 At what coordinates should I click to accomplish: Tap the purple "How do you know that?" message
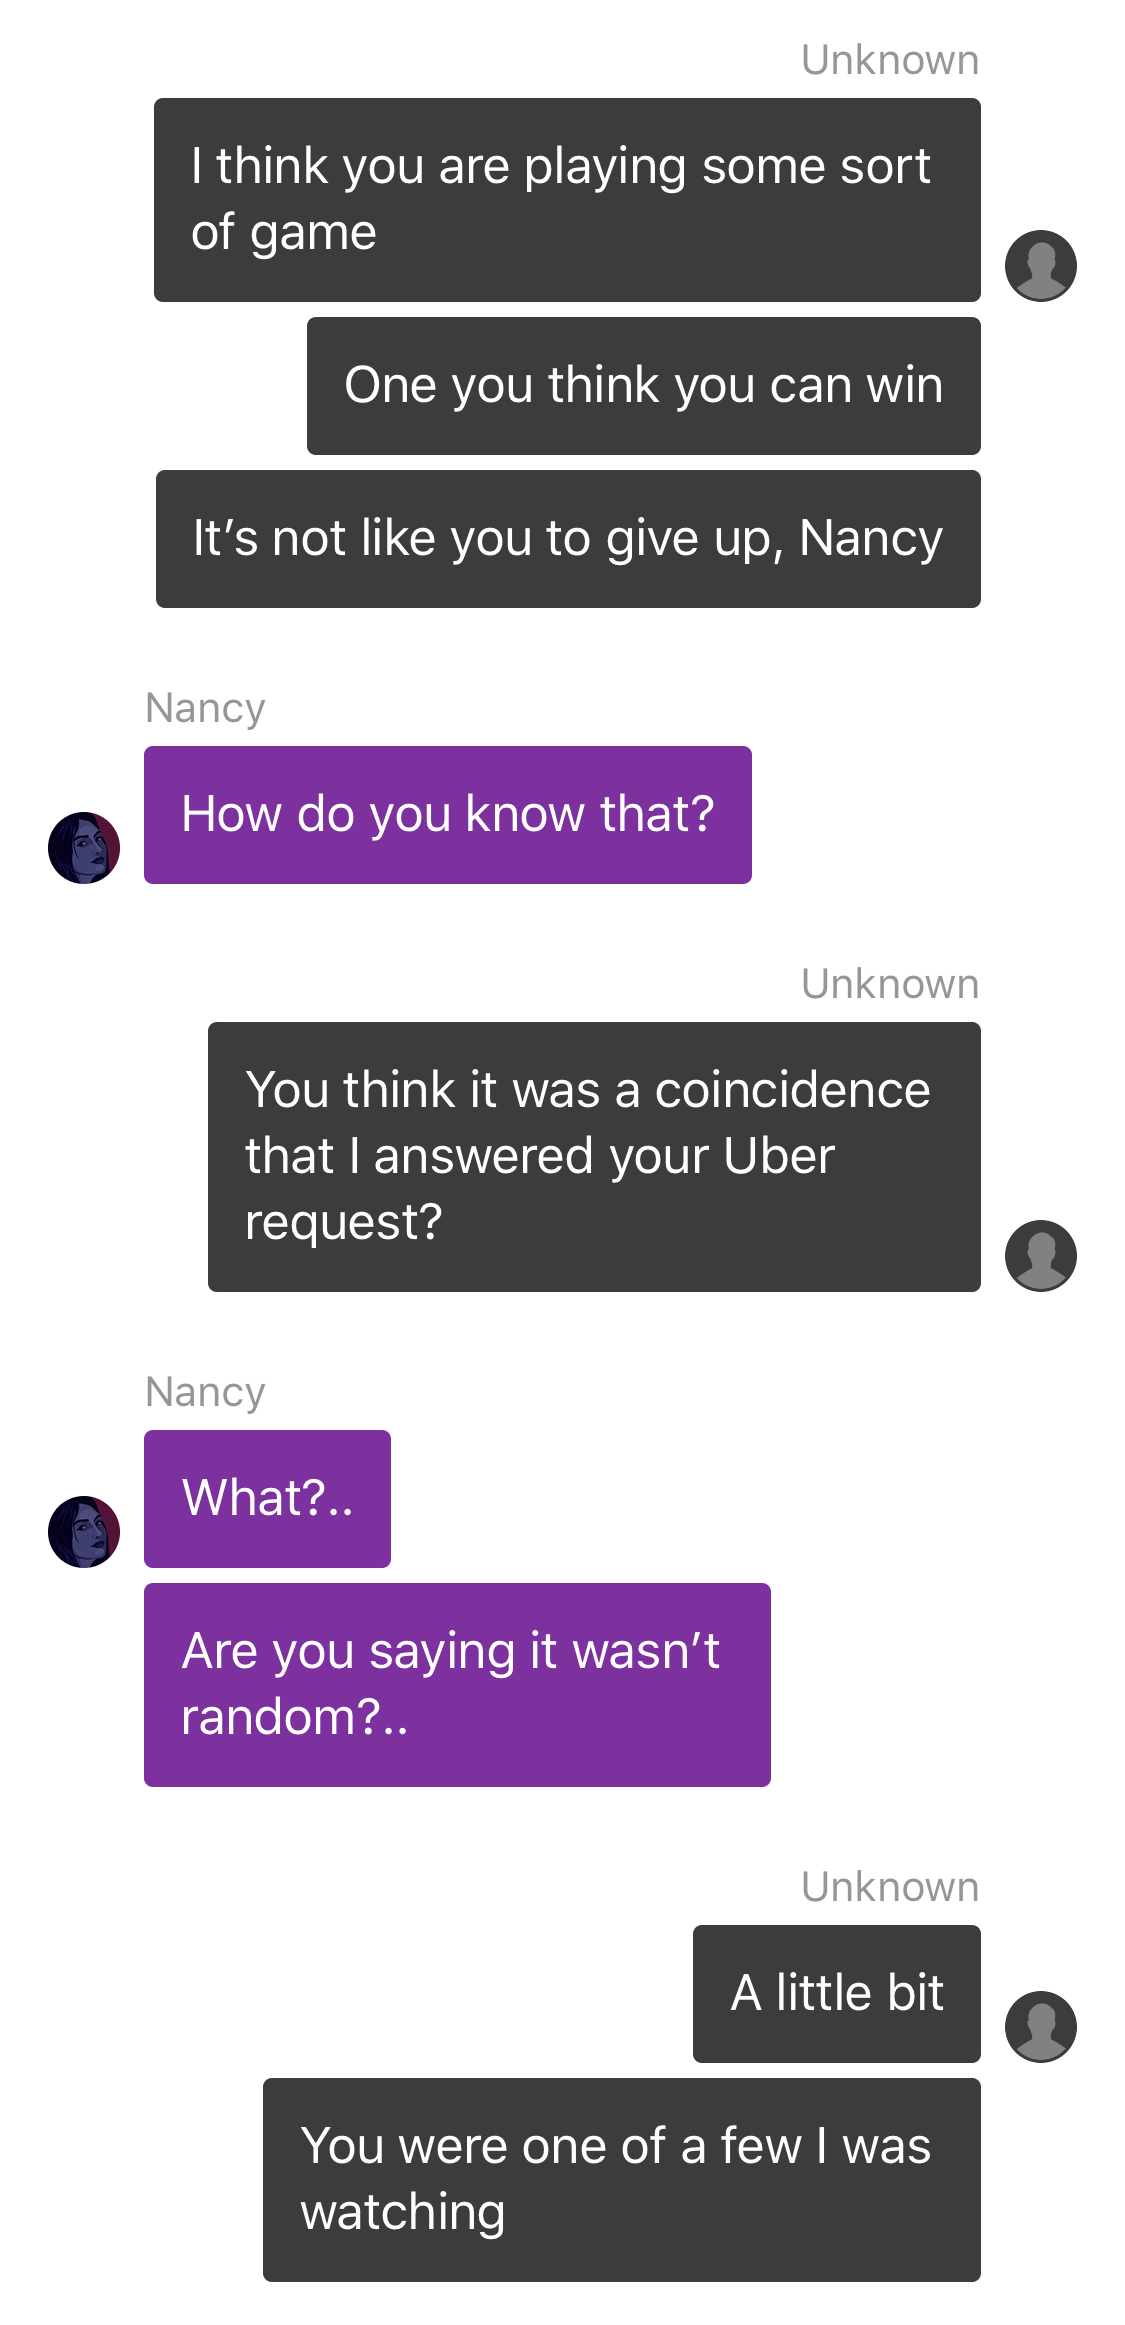pyautogui.click(x=448, y=815)
